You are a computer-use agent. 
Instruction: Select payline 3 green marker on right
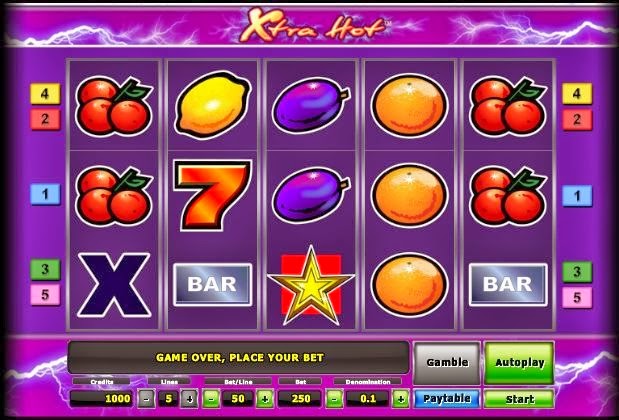[x=577, y=272]
